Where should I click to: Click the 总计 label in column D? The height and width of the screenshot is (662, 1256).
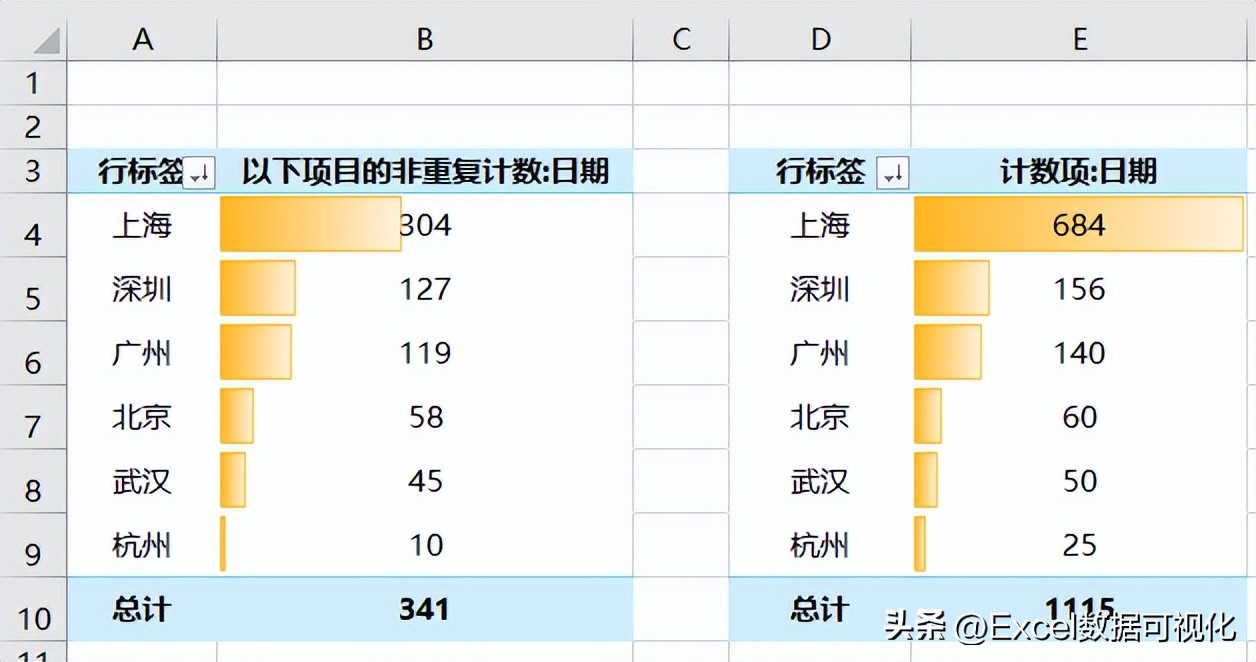point(820,609)
